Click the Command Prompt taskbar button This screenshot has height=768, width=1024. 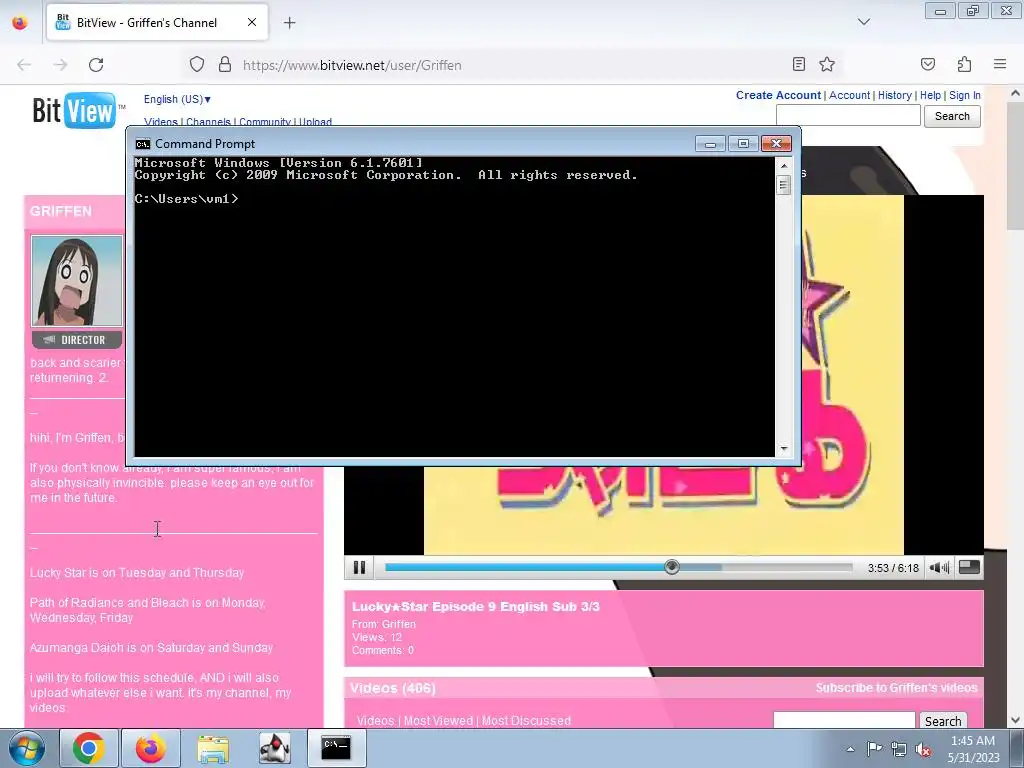[x=336, y=748]
